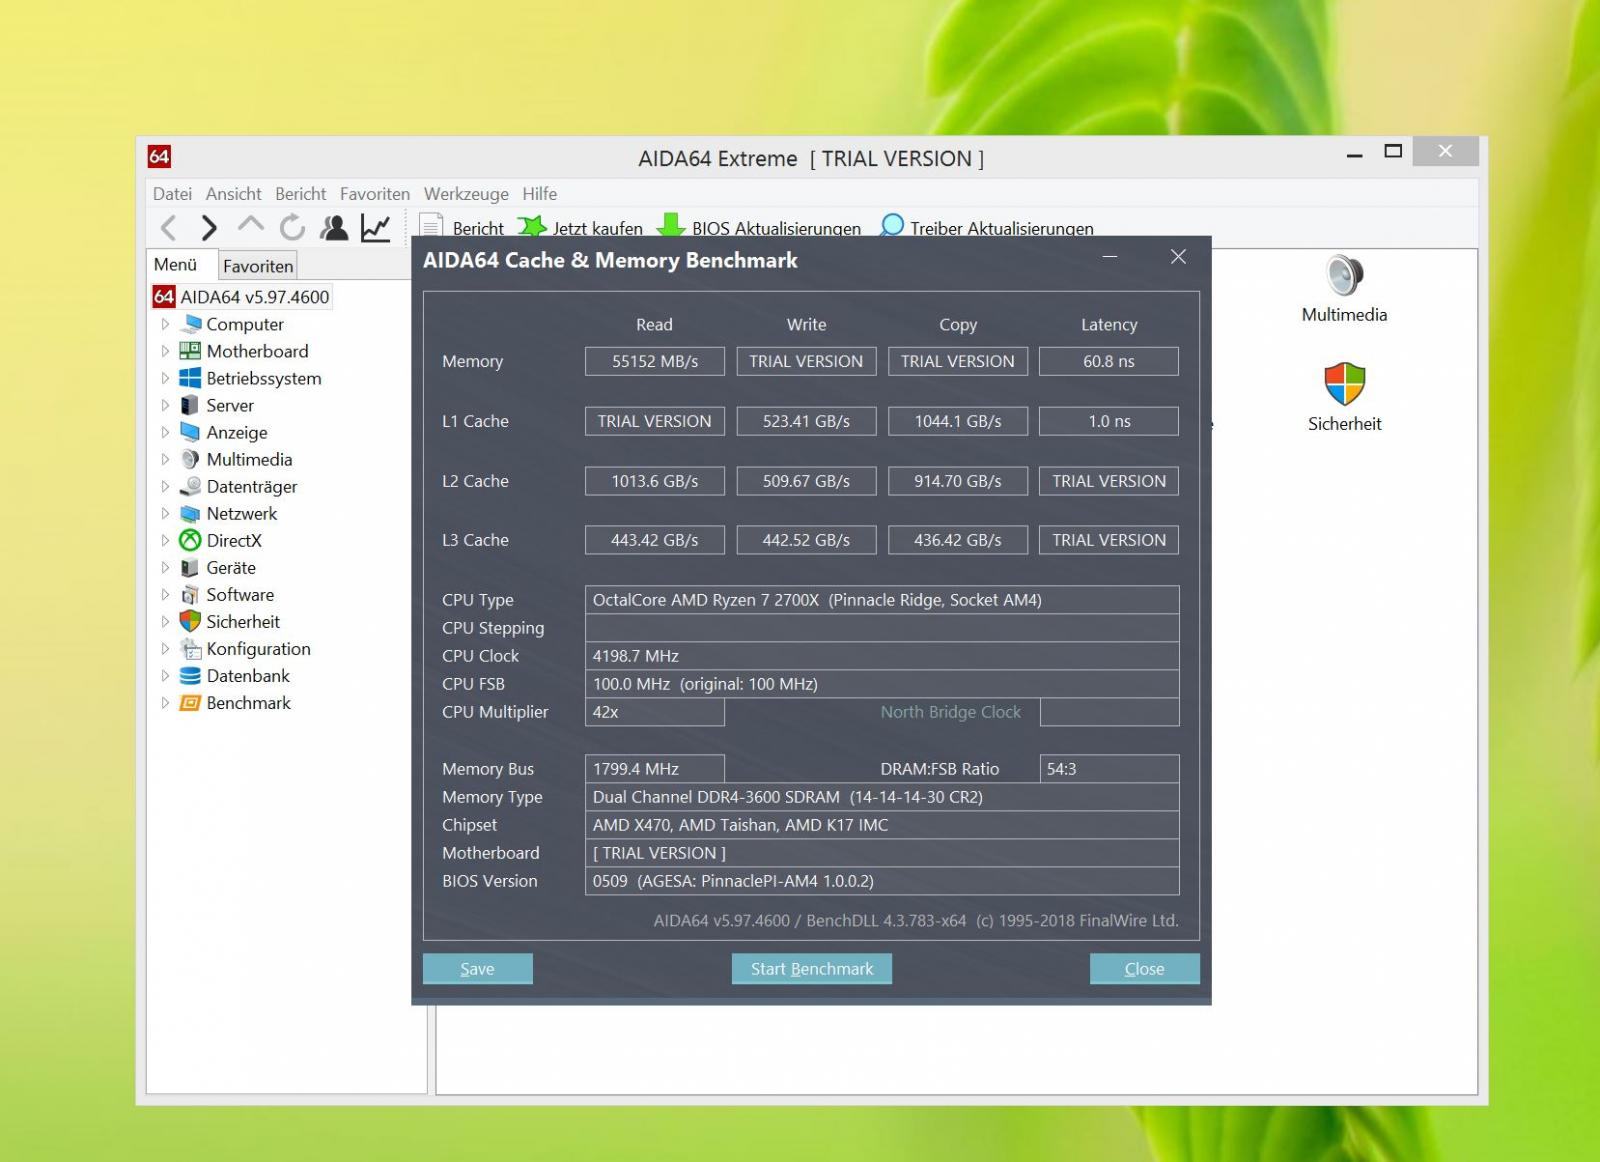Expand the Anzeige tree node
Viewport: 1600px width, 1162px height.
(x=165, y=432)
